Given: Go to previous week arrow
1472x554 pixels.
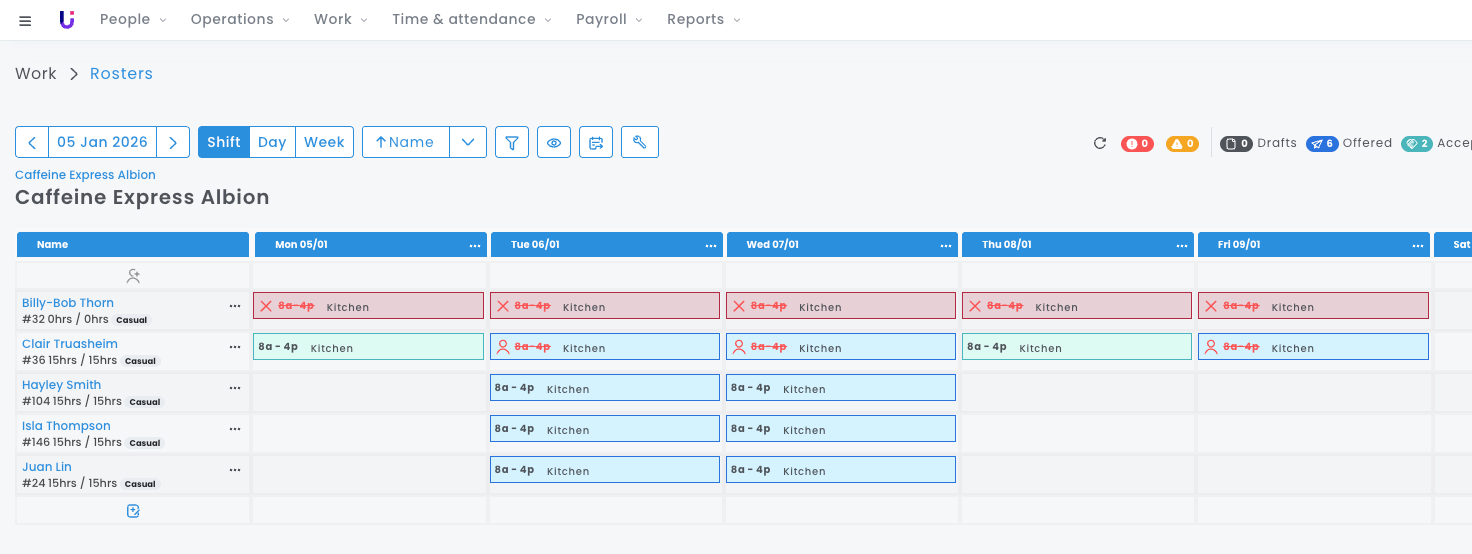Looking at the screenshot, I should coord(32,142).
